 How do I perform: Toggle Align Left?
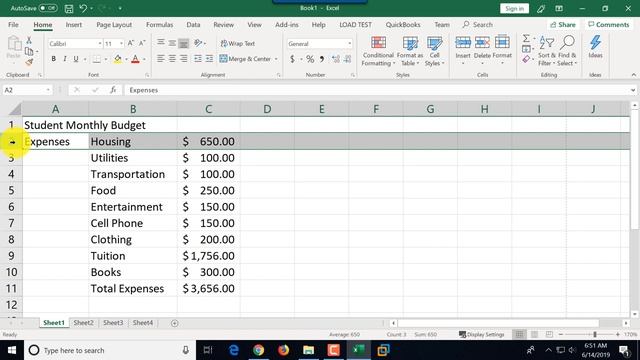161,59
